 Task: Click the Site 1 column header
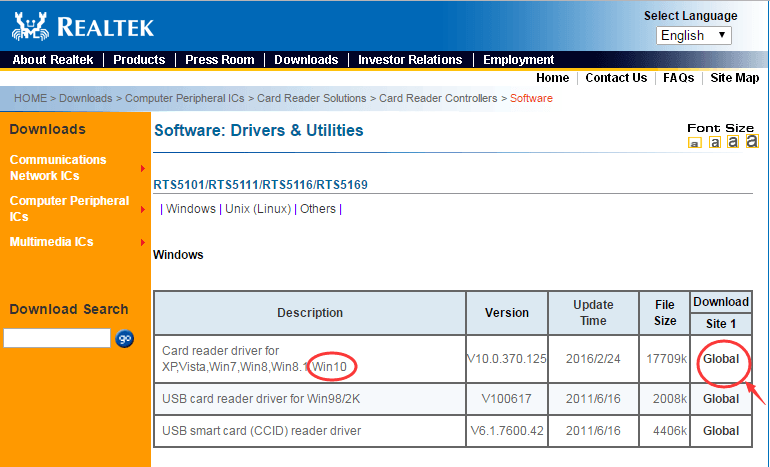pyautogui.click(x=721, y=324)
